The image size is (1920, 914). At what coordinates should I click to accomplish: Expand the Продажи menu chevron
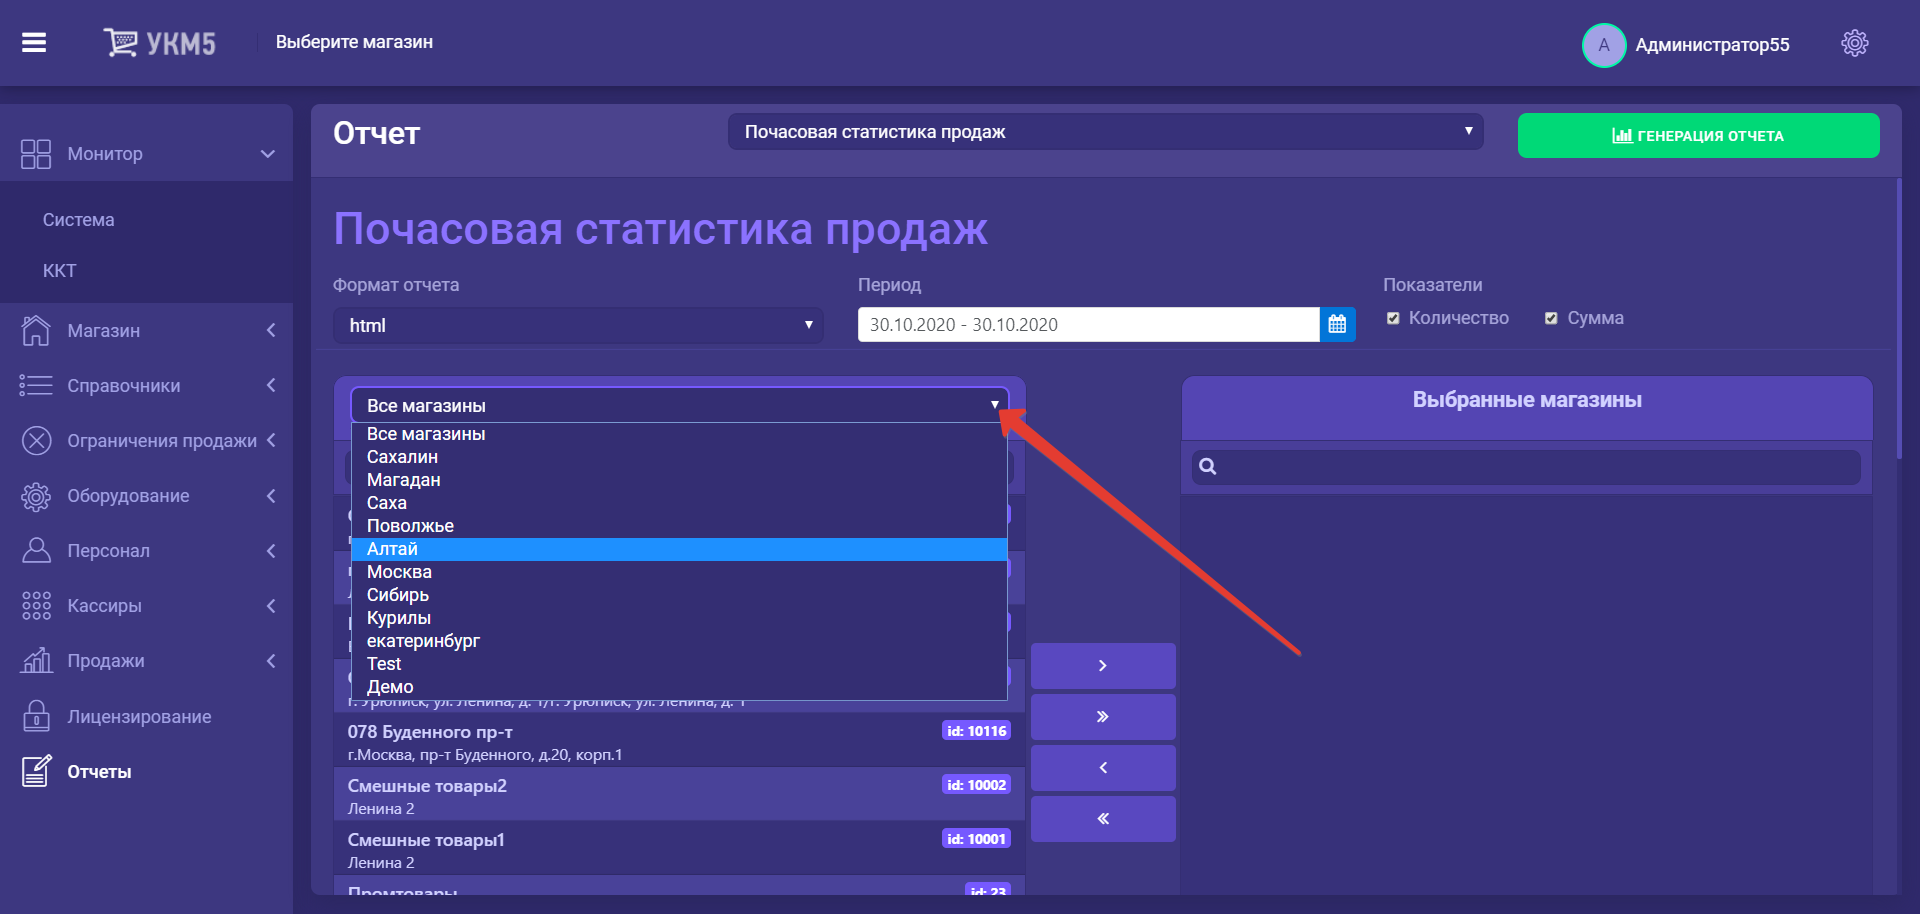[270, 661]
